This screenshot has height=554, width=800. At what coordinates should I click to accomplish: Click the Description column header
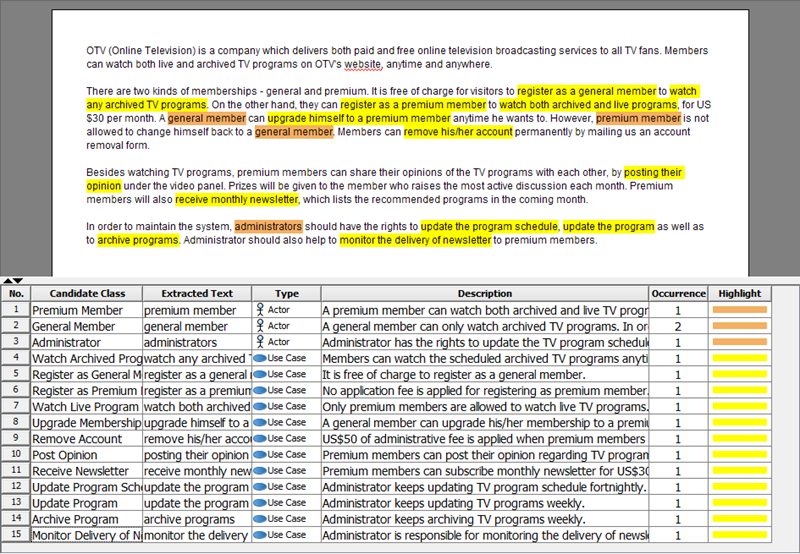point(485,293)
